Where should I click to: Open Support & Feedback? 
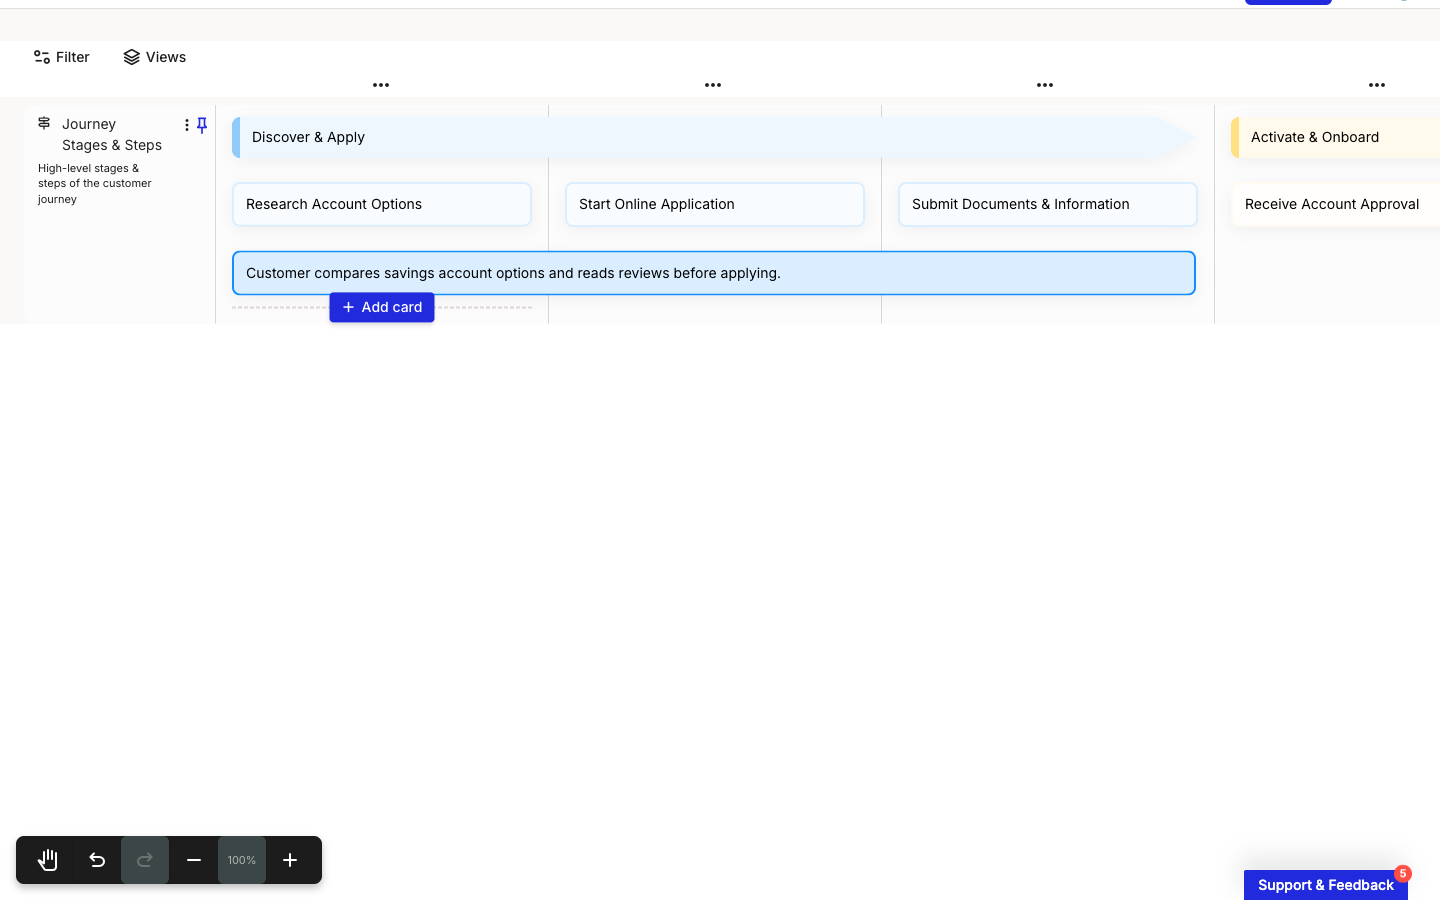pyautogui.click(x=1326, y=885)
